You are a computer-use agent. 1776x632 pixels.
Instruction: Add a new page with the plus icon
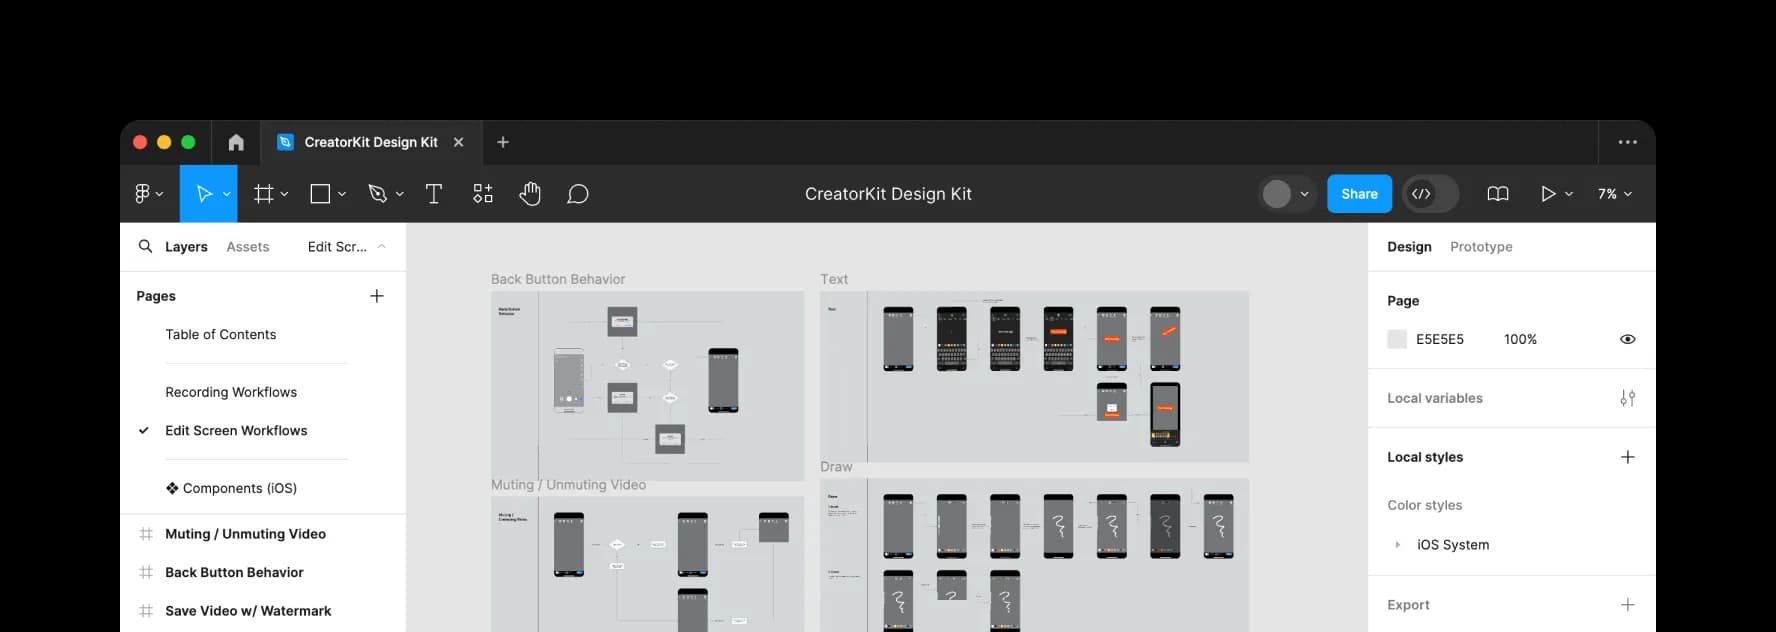pos(377,296)
